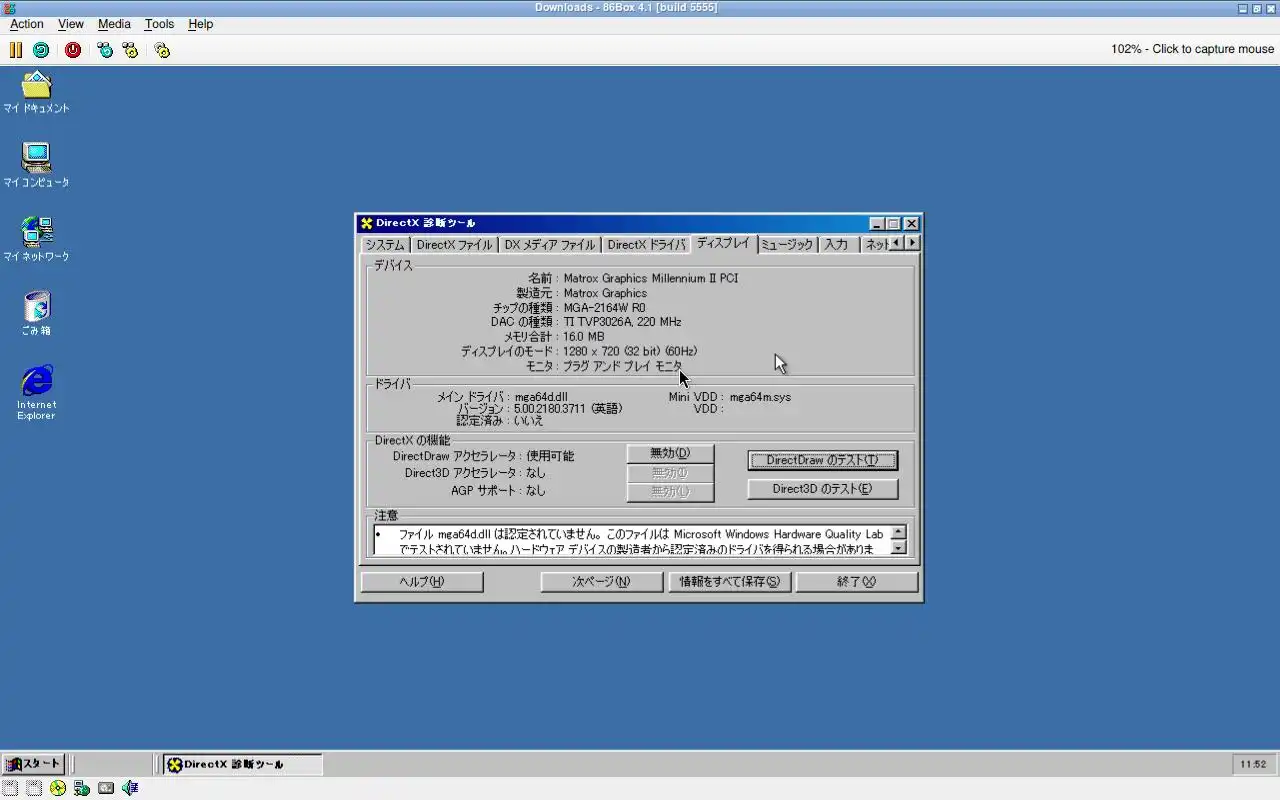Send Ctrl+Alt+Esc using the yellow keys icon

(130, 50)
